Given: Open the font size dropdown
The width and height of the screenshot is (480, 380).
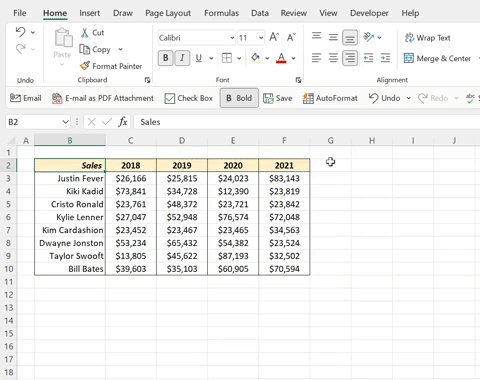Looking at the screenshot, I should (261, 38).
